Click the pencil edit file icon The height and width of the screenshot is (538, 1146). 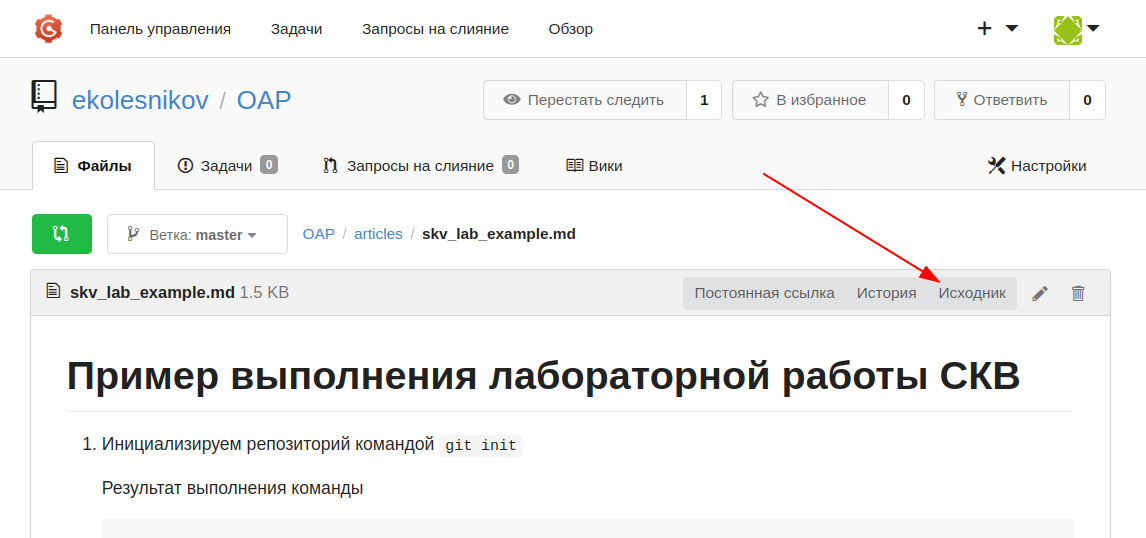pos(1040,293)
